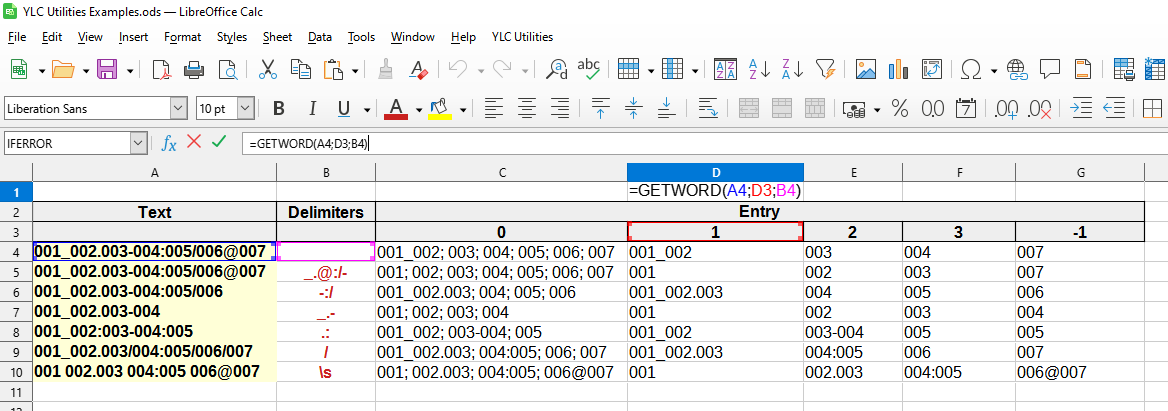This screenshot has width=1168, height=411.
Task: Export directly as PDF
Action: [161, 70]
